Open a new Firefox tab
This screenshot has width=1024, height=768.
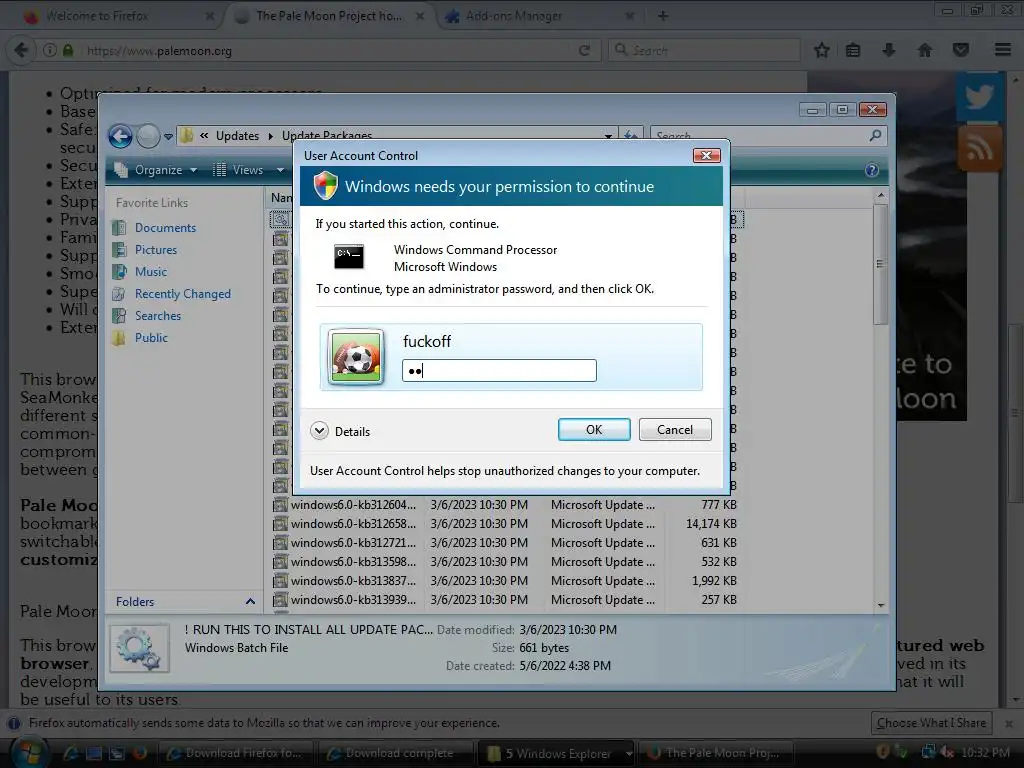coord(663,16)
